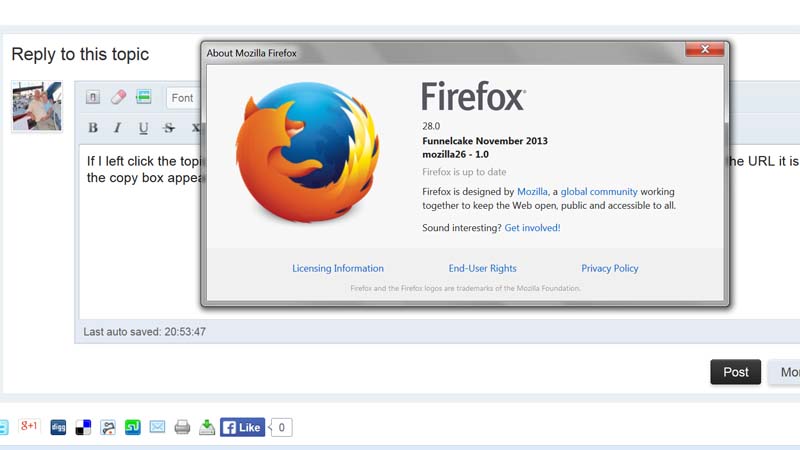Open the End-User Rights link
Image resolution: width=800 pixels, height=450 pixels.
(482, 268)
